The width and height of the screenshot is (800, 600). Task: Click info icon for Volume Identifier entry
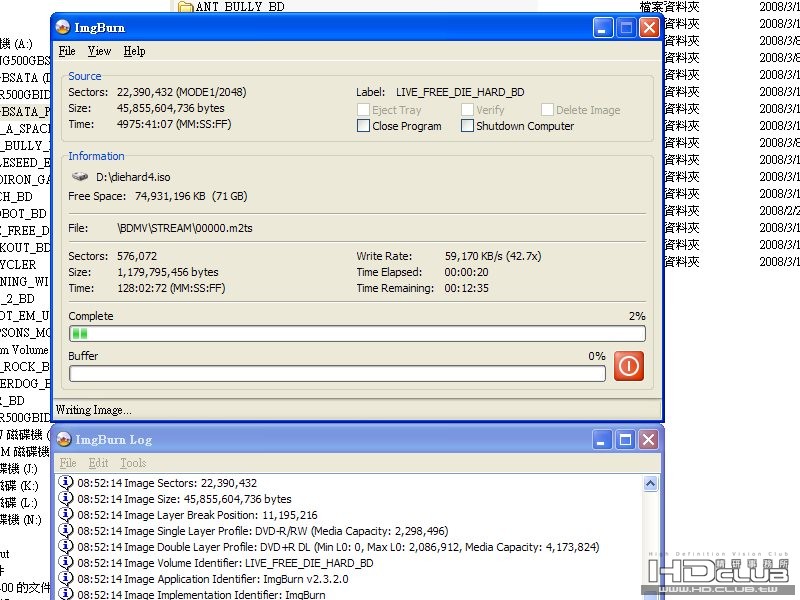coord(65,562)
